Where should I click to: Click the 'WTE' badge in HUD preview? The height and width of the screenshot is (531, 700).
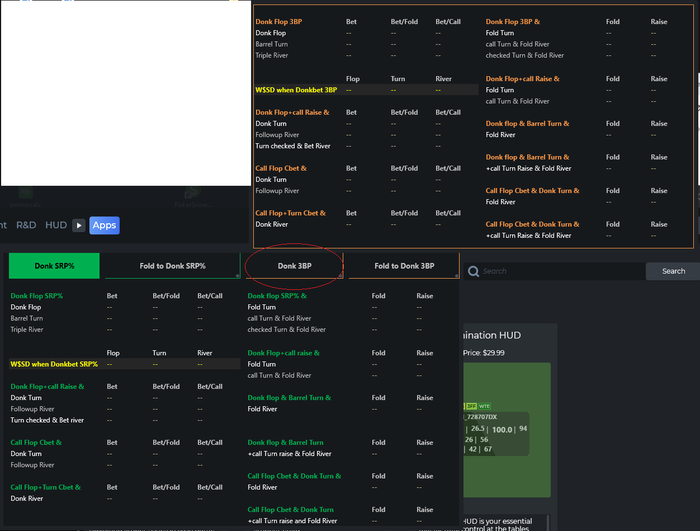point(484,406)
